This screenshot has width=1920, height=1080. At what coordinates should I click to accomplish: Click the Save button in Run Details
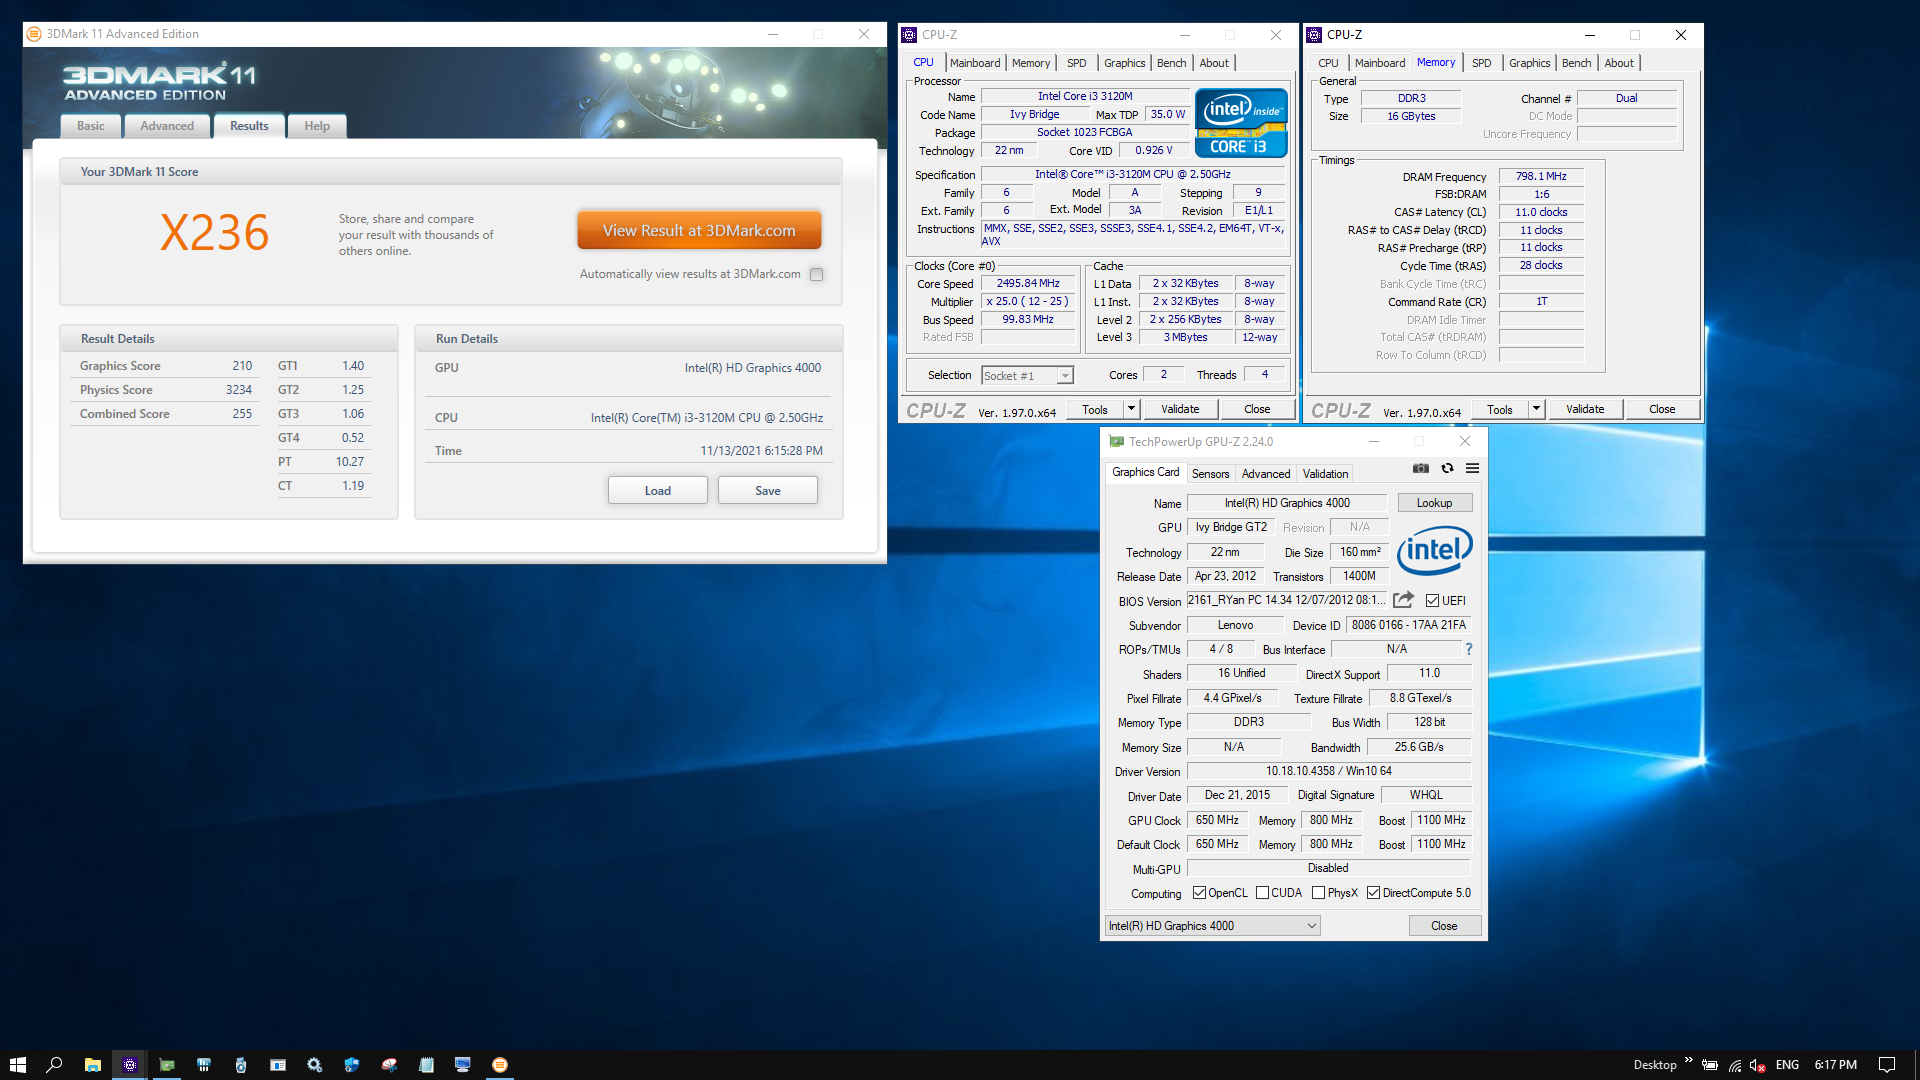click(767, 490)
